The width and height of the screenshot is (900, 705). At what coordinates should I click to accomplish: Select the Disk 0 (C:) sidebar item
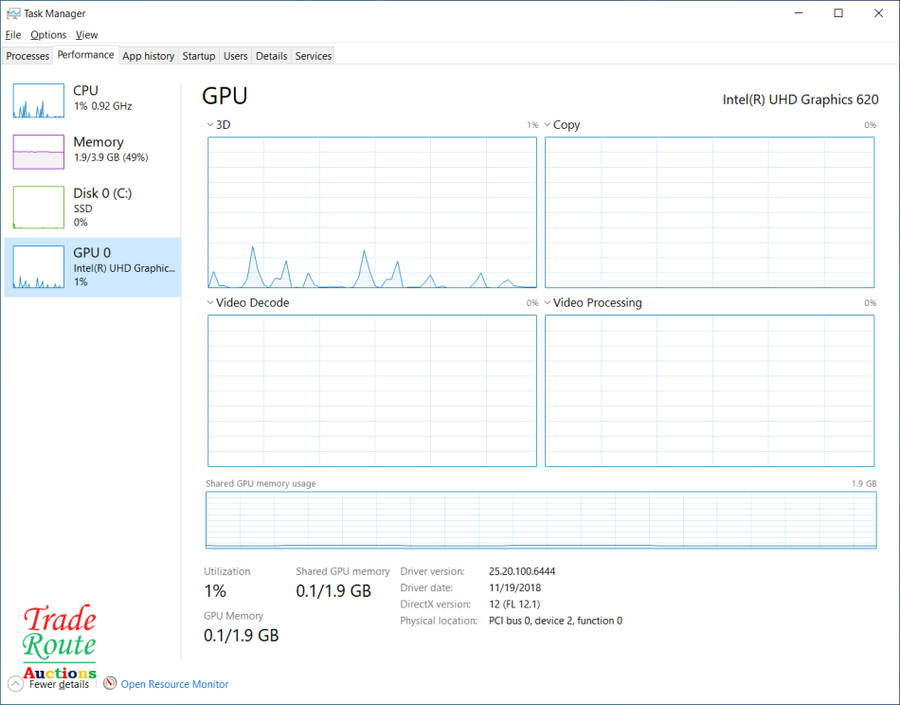(93, 207)
